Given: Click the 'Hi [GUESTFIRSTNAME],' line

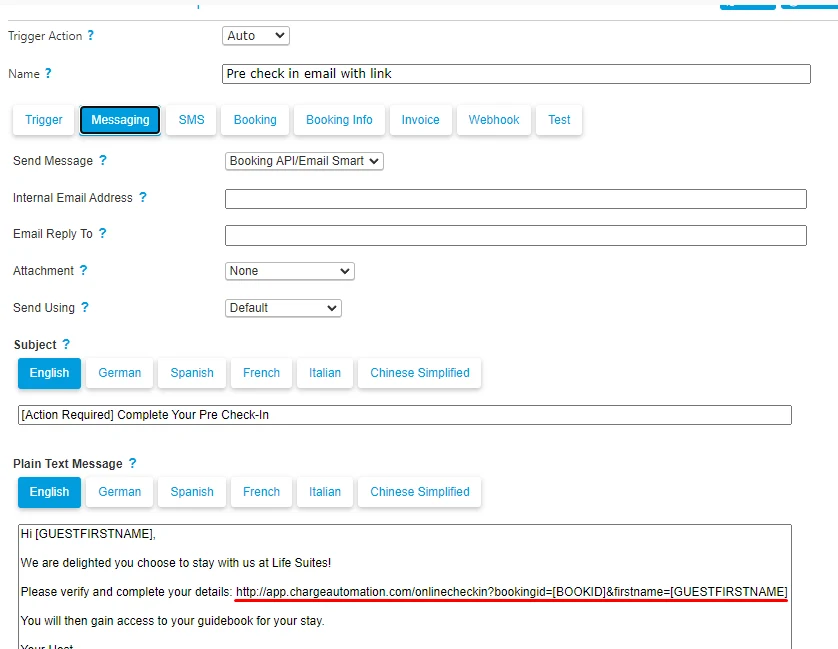Looking at the screenshot, I should 88,534.
